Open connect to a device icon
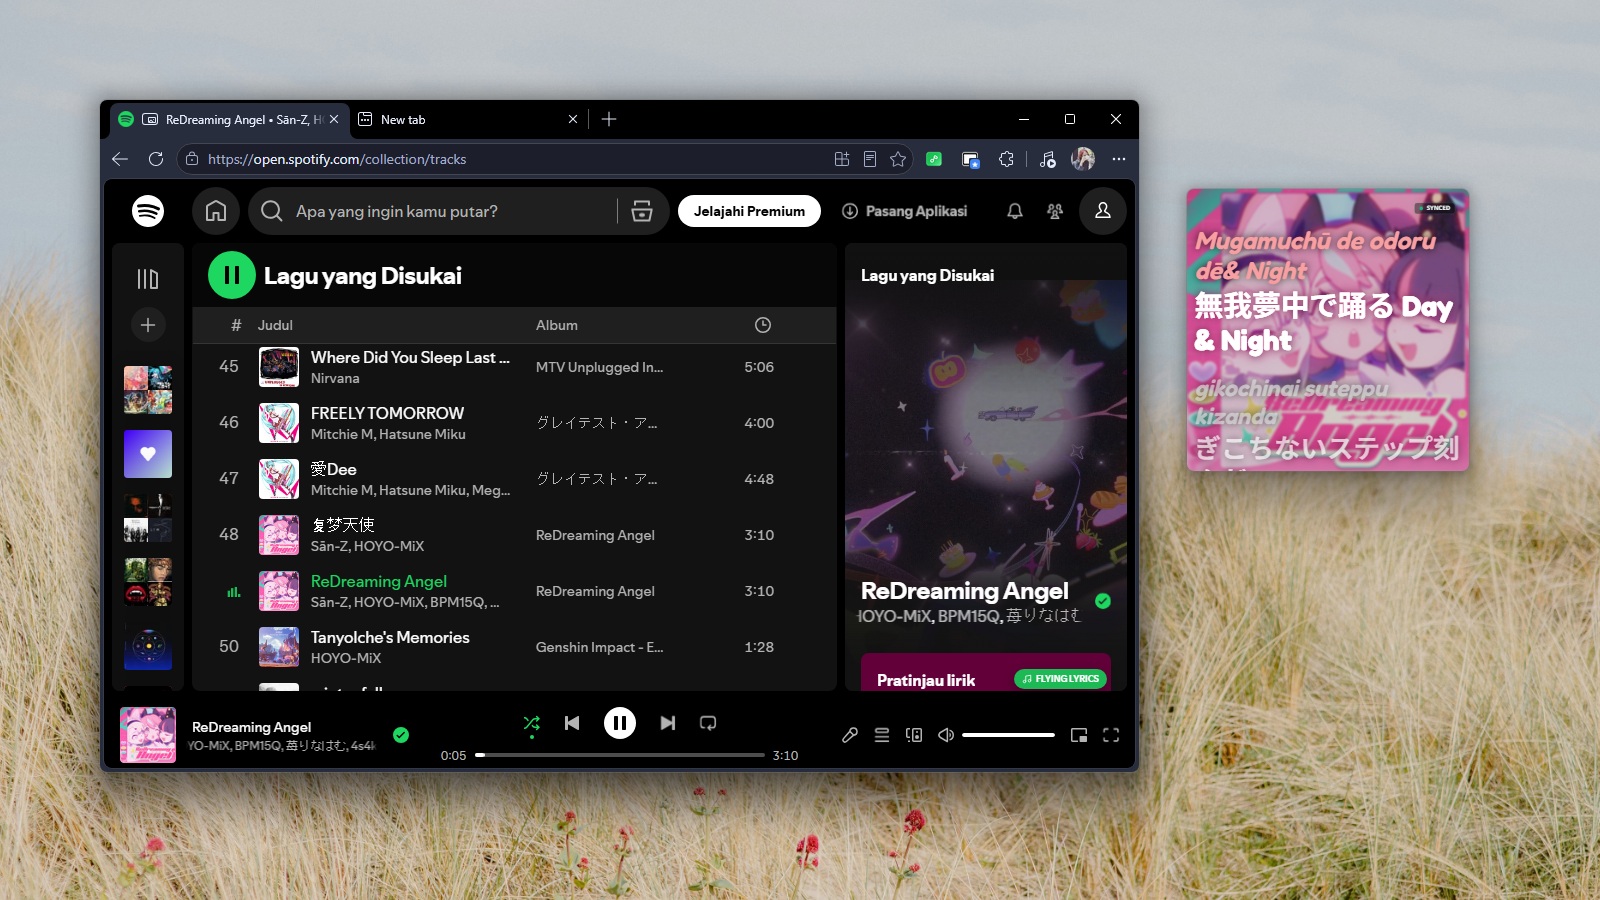1600x900 pixels. click(914, 735)
